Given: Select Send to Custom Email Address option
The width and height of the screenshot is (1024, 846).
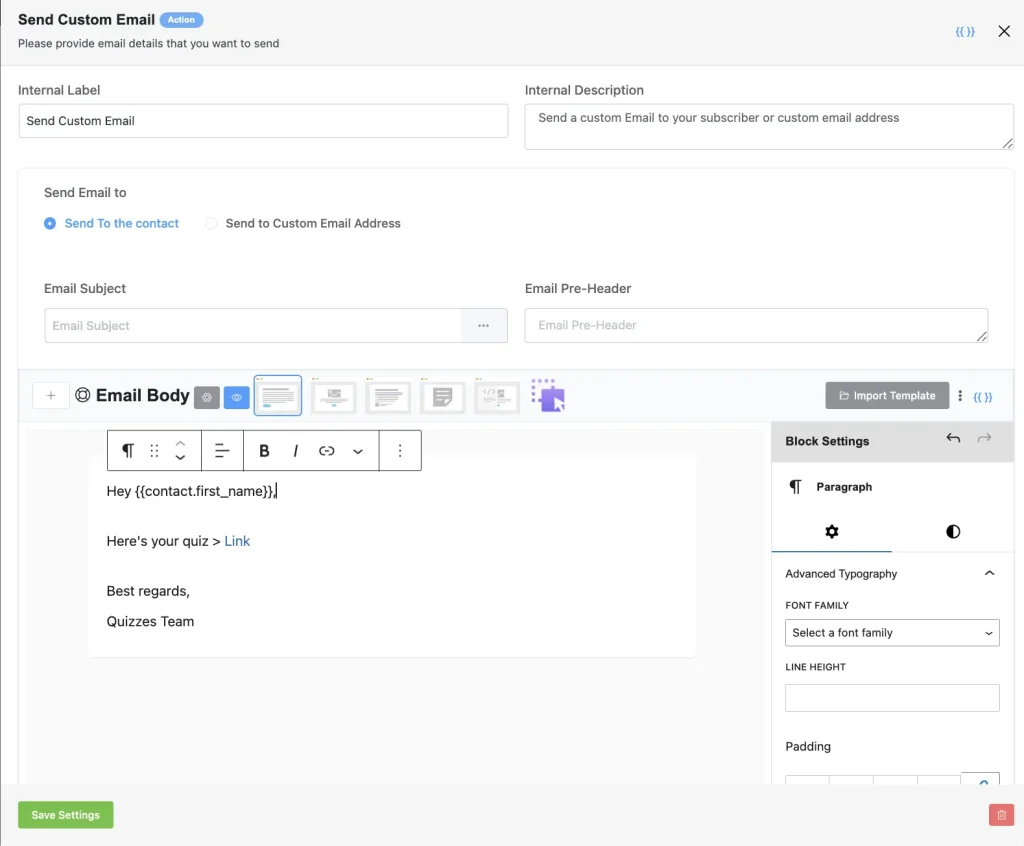Looking at the screenshot, I should point(210,224).
